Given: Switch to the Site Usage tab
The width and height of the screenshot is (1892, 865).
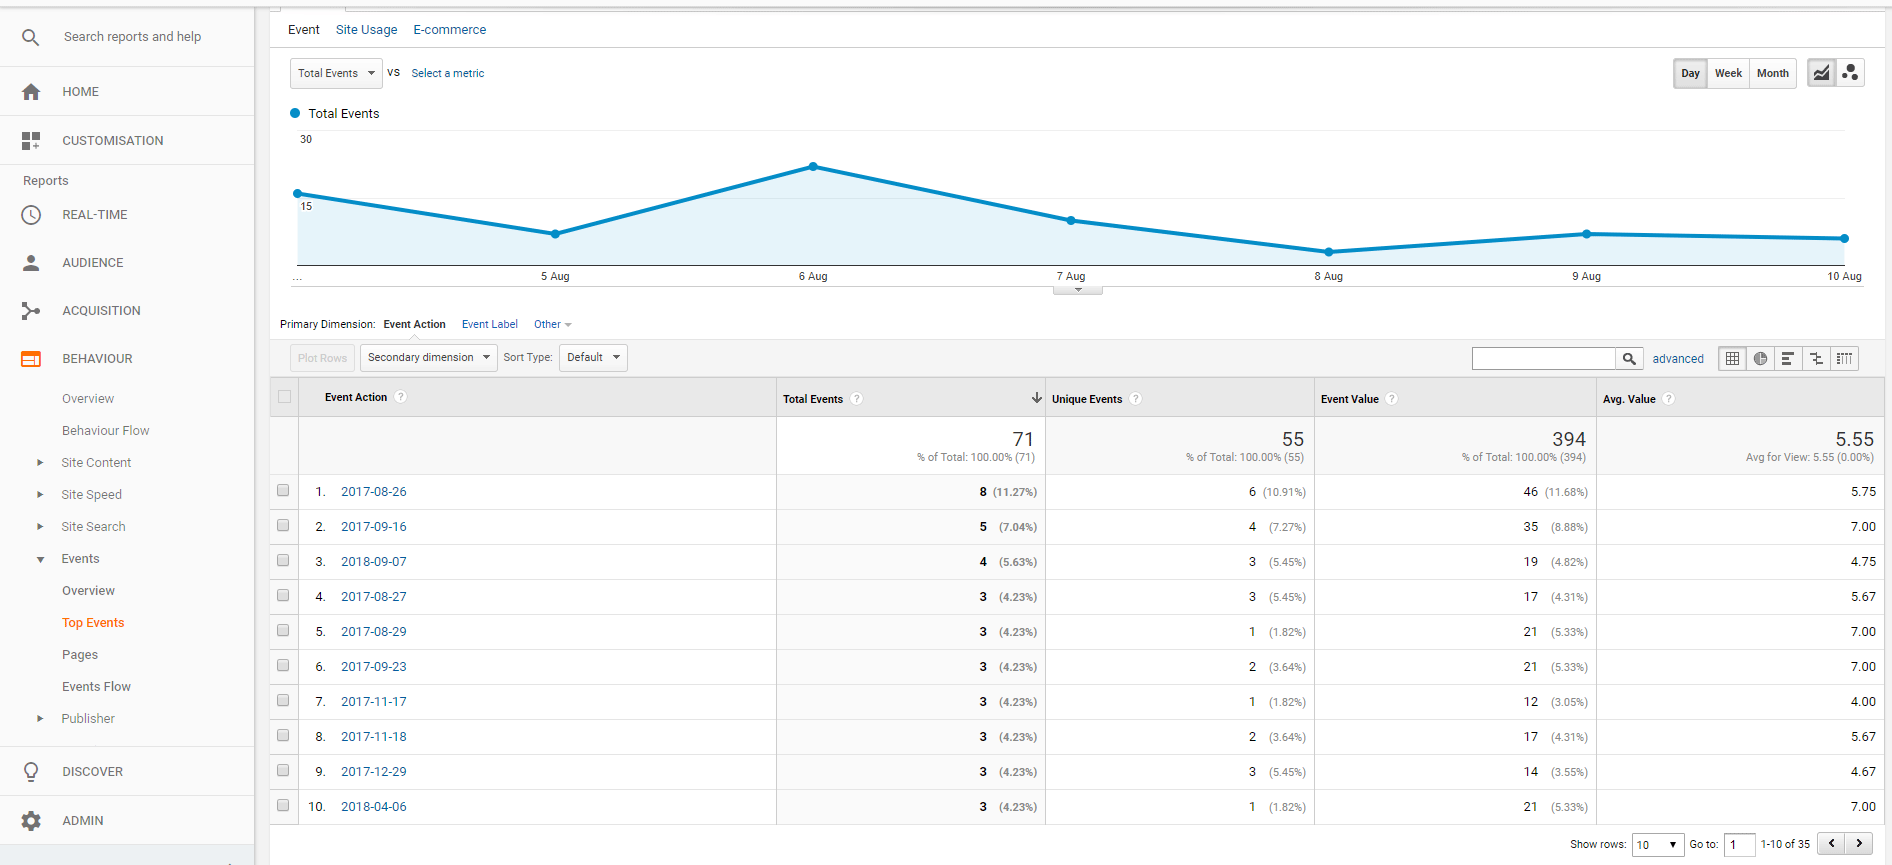Looking at the screenshot, I should pyautogui.click(x=366, y=30).
